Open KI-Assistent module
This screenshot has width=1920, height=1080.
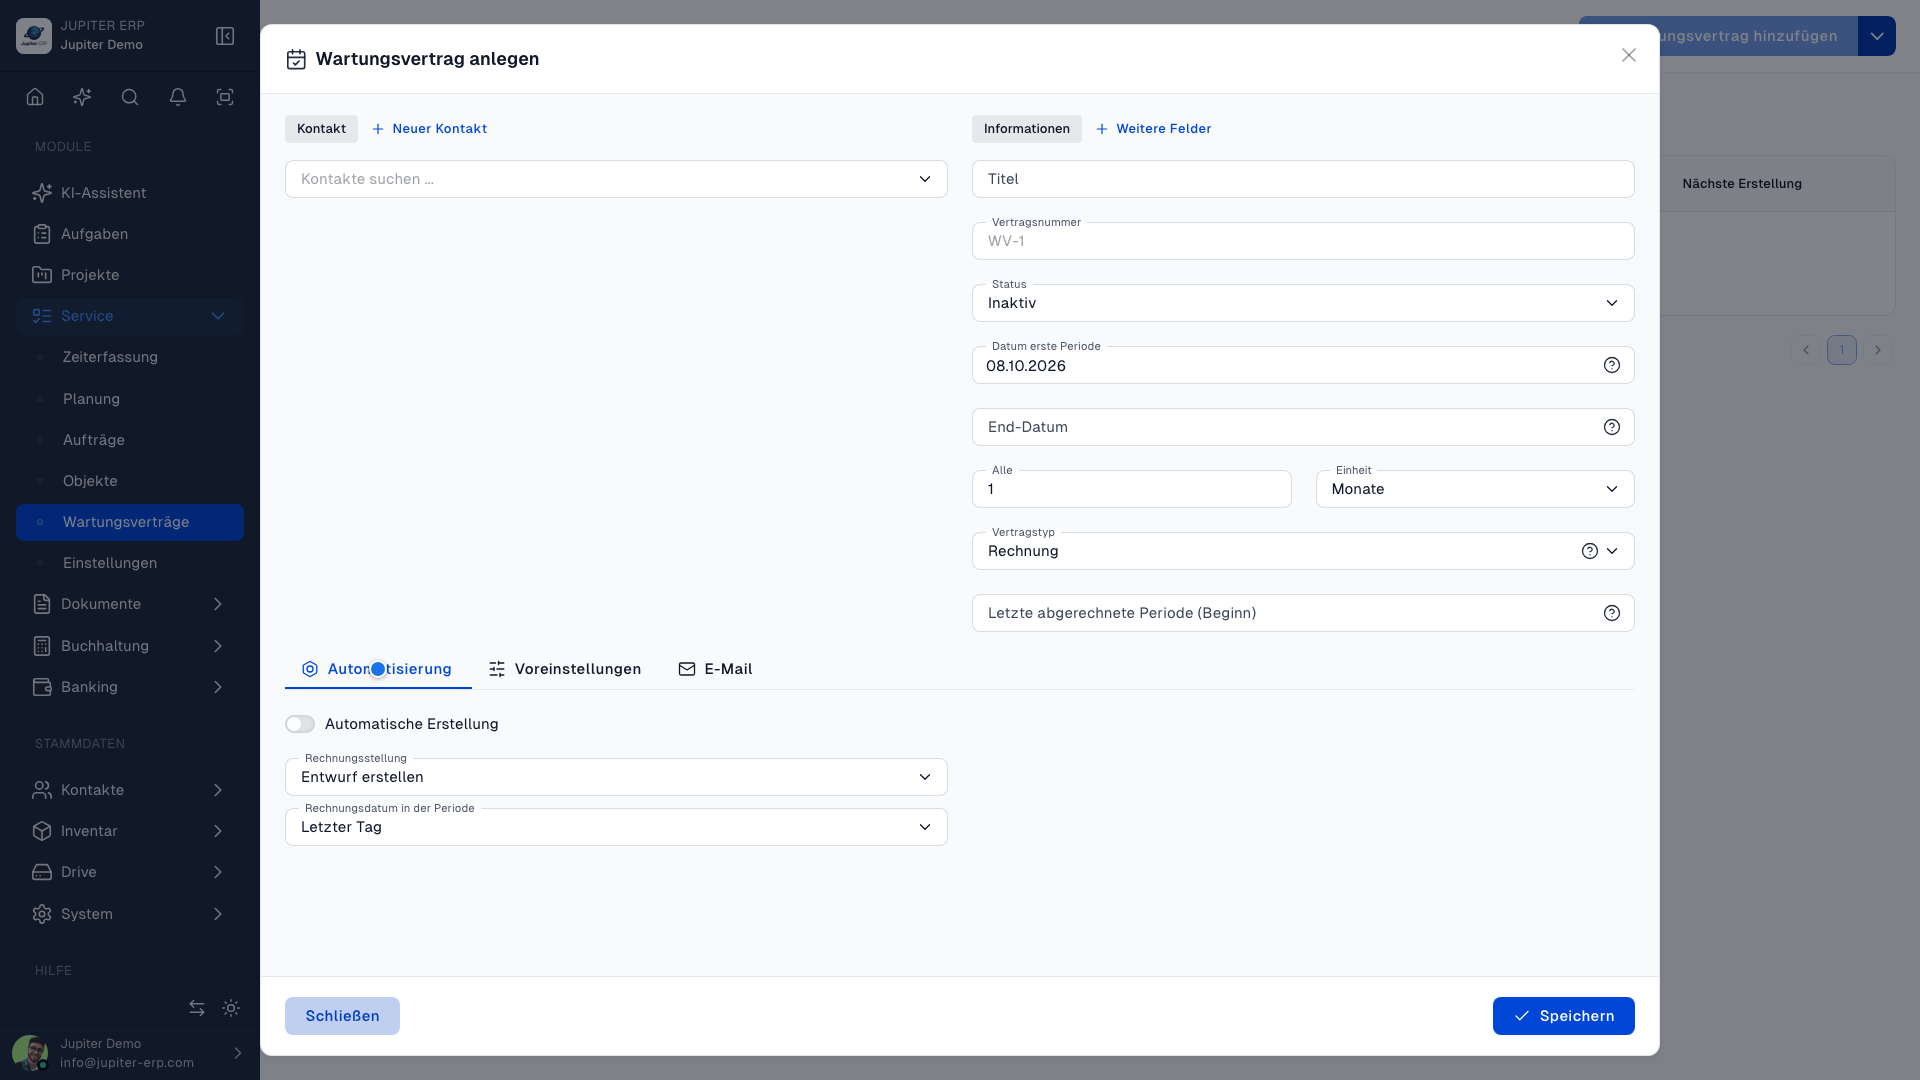click(130, 193)
